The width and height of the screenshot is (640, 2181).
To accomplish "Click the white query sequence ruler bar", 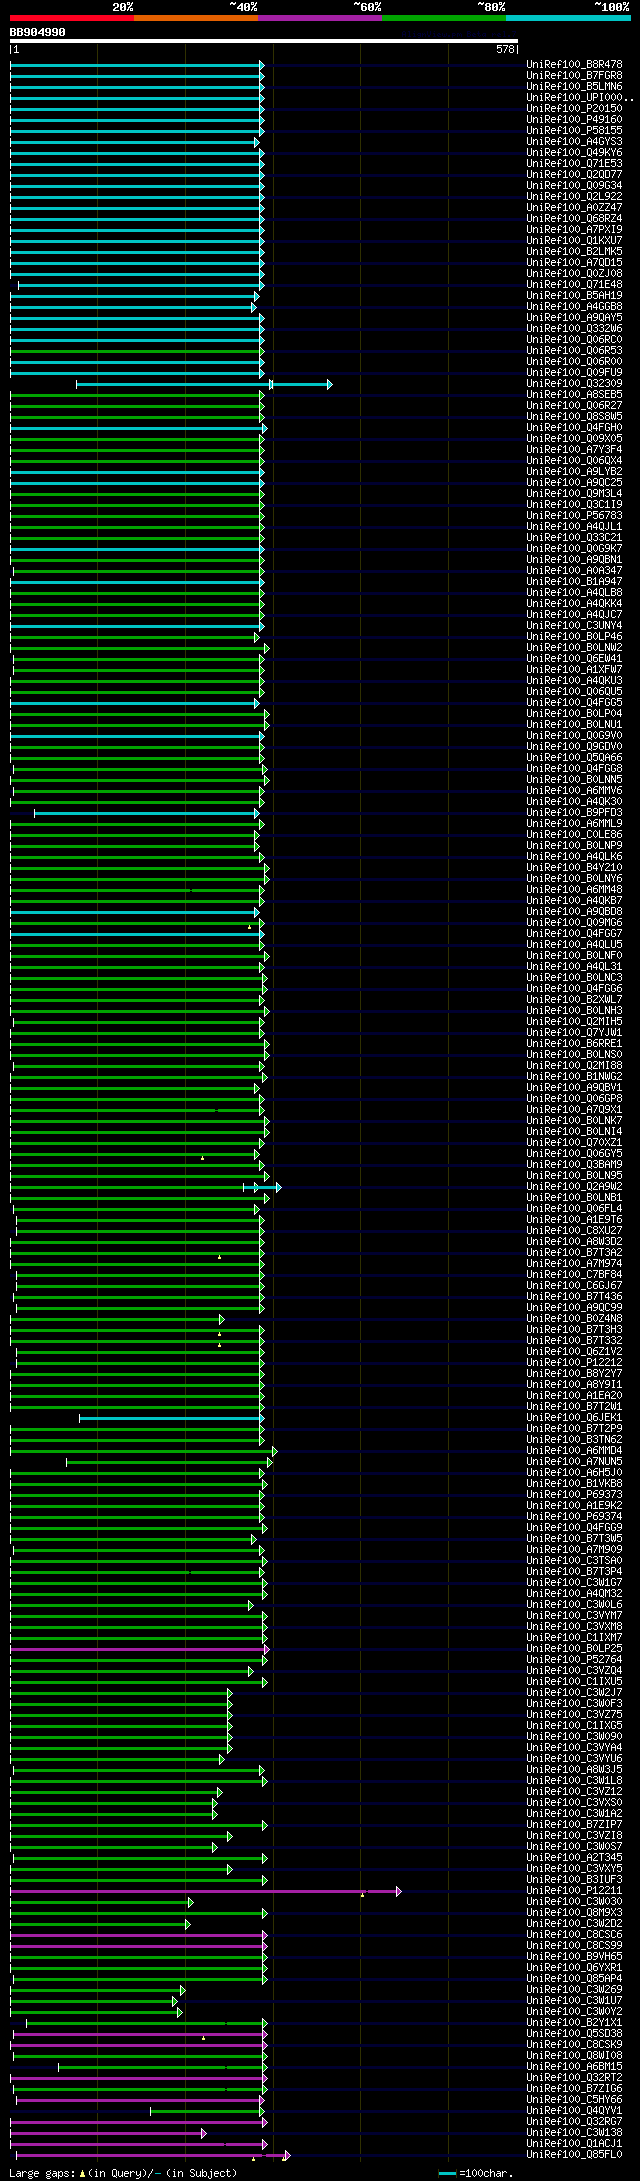I will pyautogui.click(x=264, y=41).
